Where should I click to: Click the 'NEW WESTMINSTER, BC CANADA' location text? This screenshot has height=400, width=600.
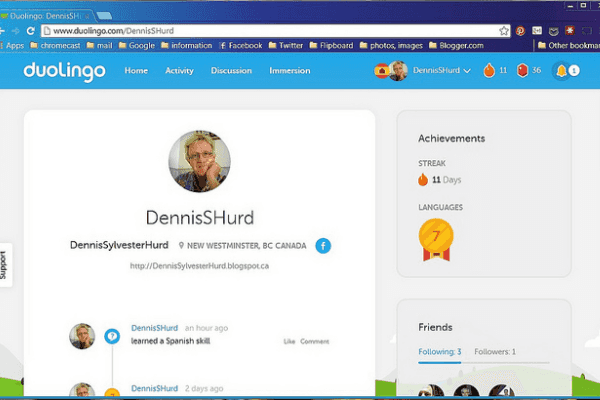click(246, 246)
